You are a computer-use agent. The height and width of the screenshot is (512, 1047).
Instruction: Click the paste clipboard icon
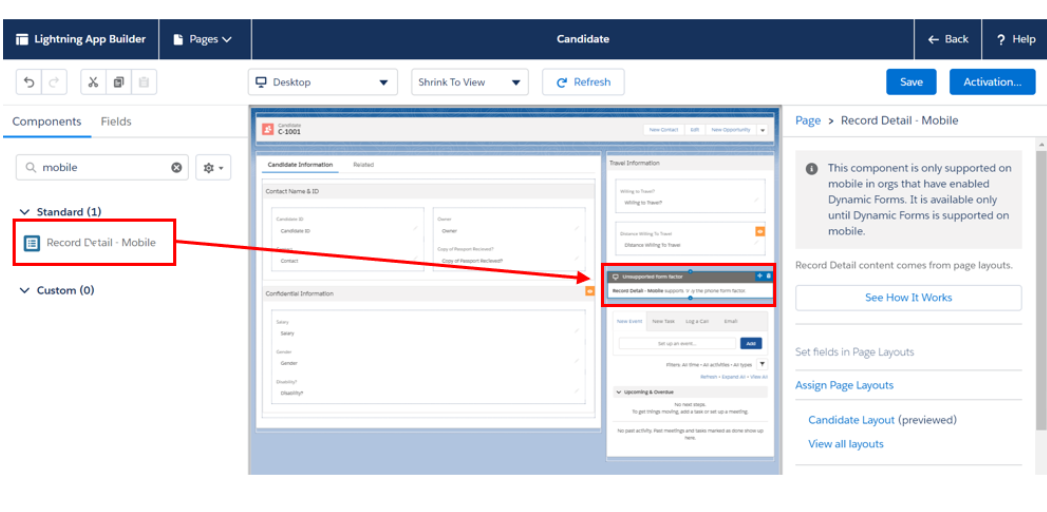click(143, 82)
